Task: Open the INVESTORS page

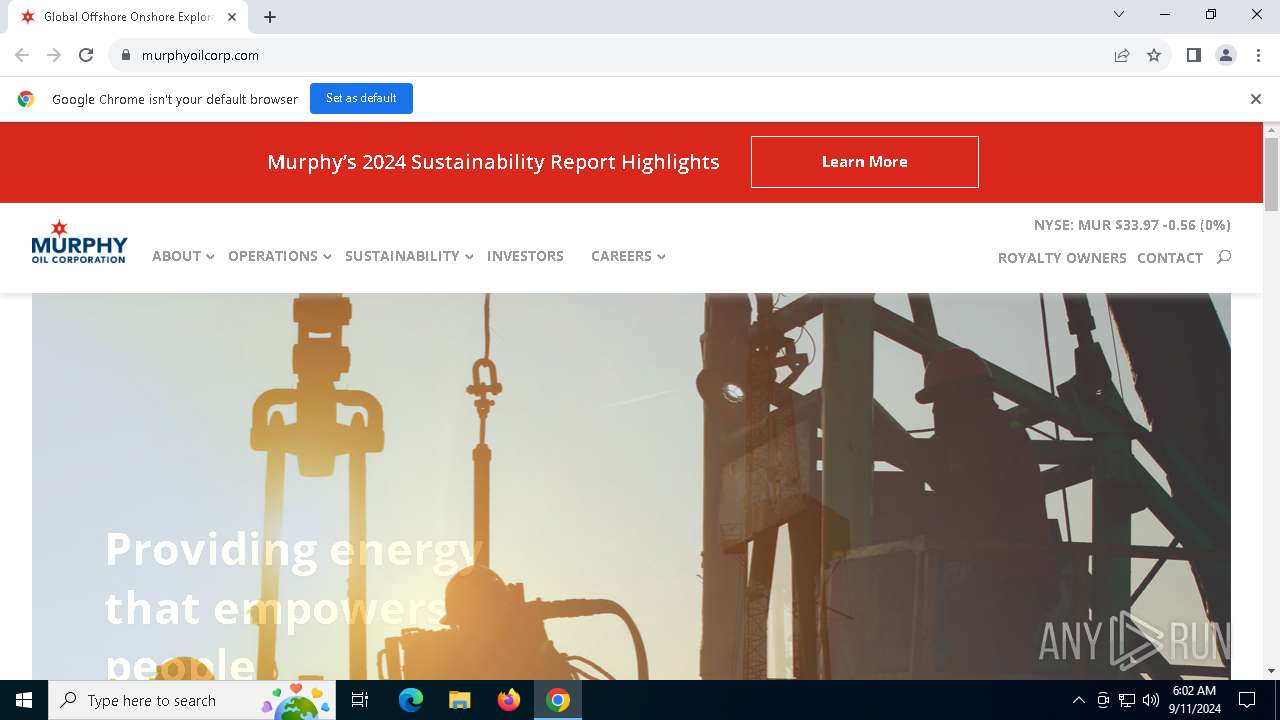Action: [525, 256]
